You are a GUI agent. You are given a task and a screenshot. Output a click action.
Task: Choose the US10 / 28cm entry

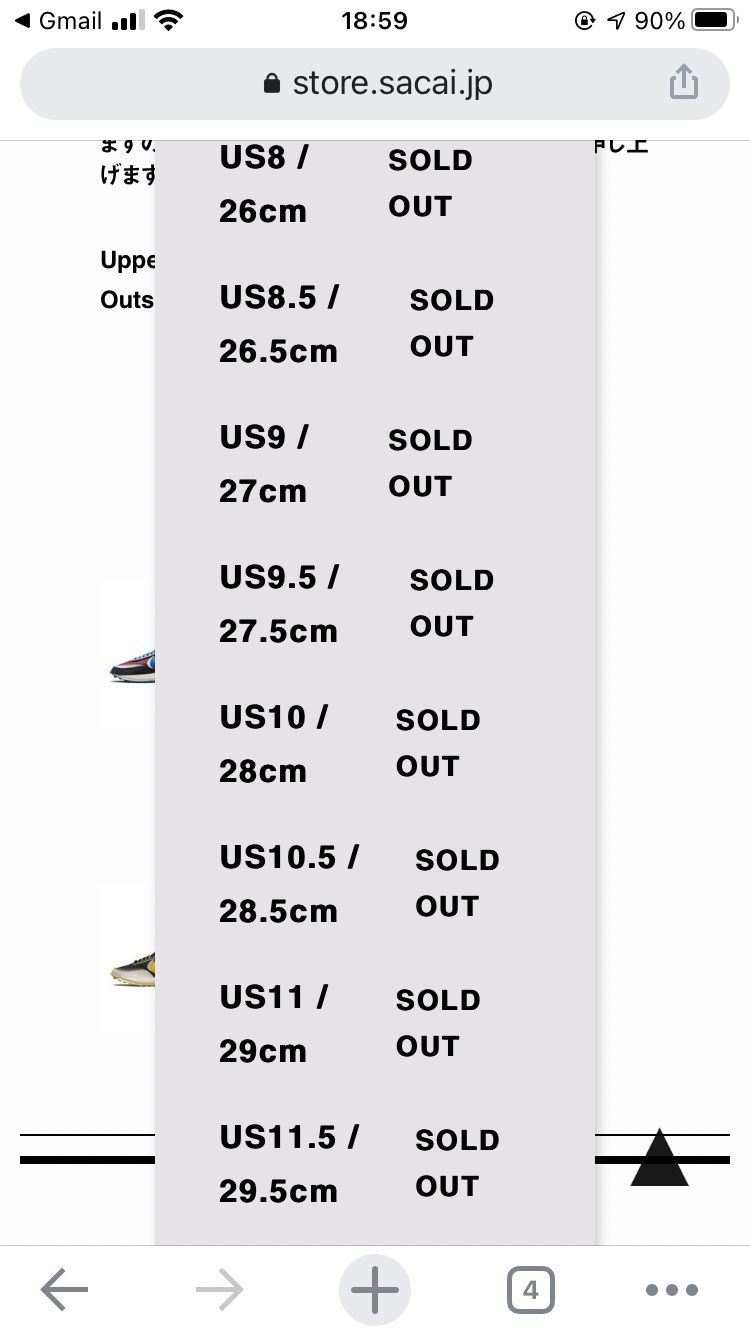pyautogui.click(x=375, y=744)
